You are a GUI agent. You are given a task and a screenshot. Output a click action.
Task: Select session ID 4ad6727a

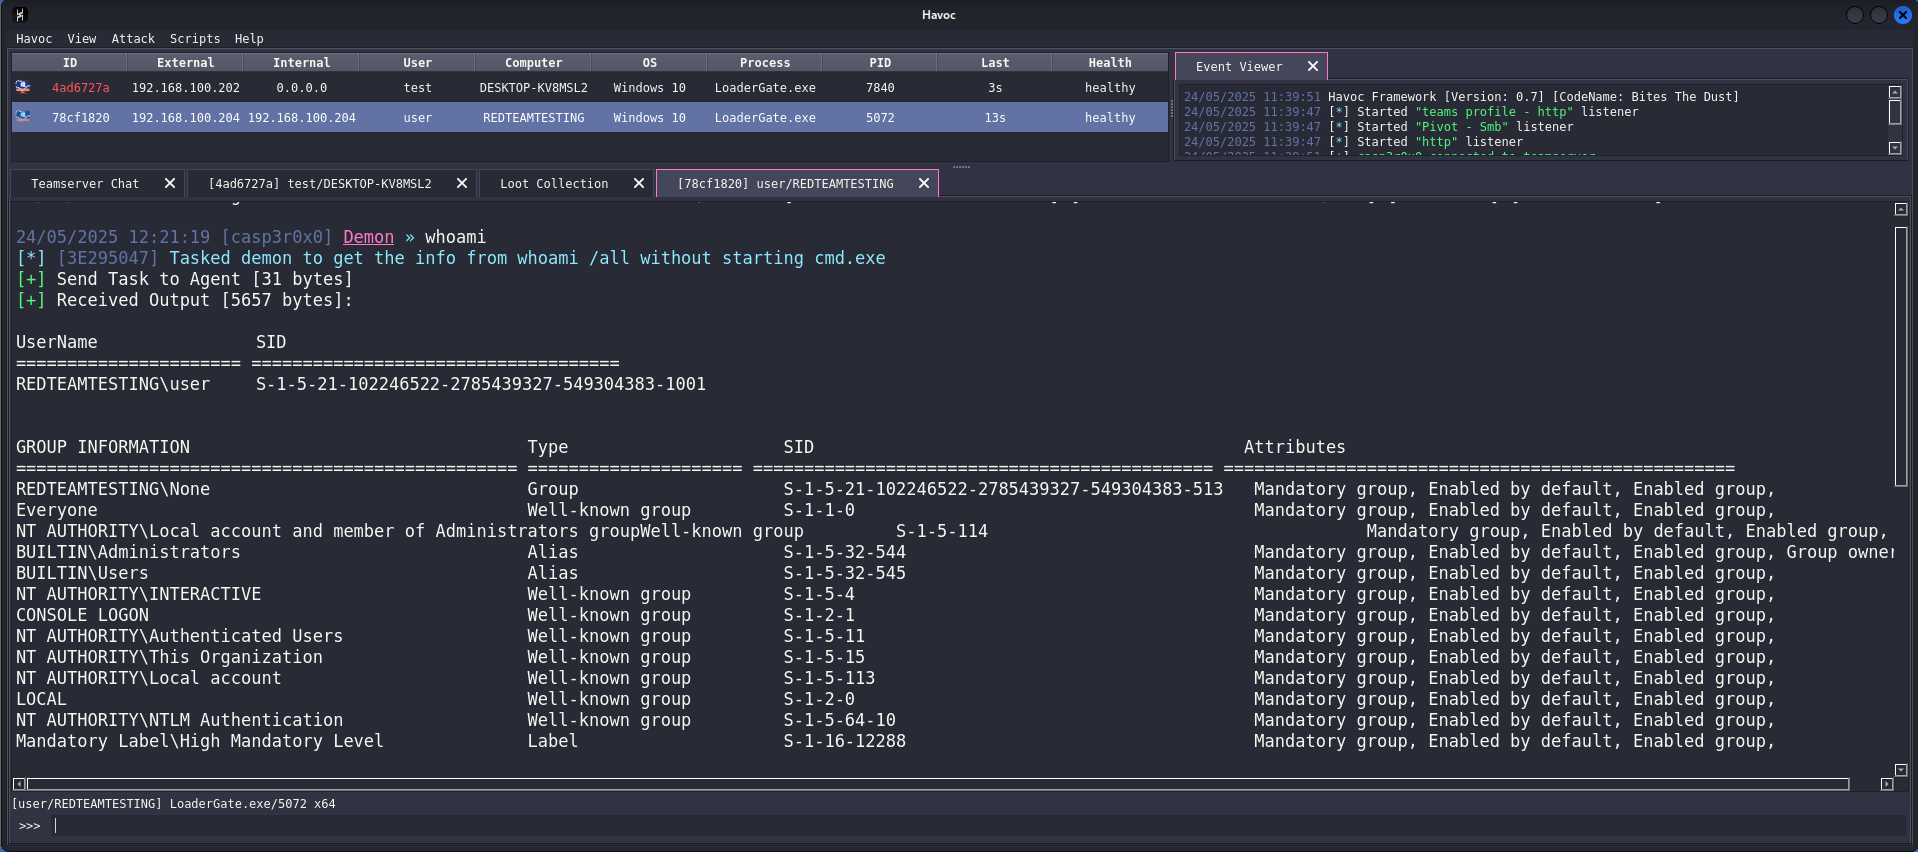click(x=81, y=88)
